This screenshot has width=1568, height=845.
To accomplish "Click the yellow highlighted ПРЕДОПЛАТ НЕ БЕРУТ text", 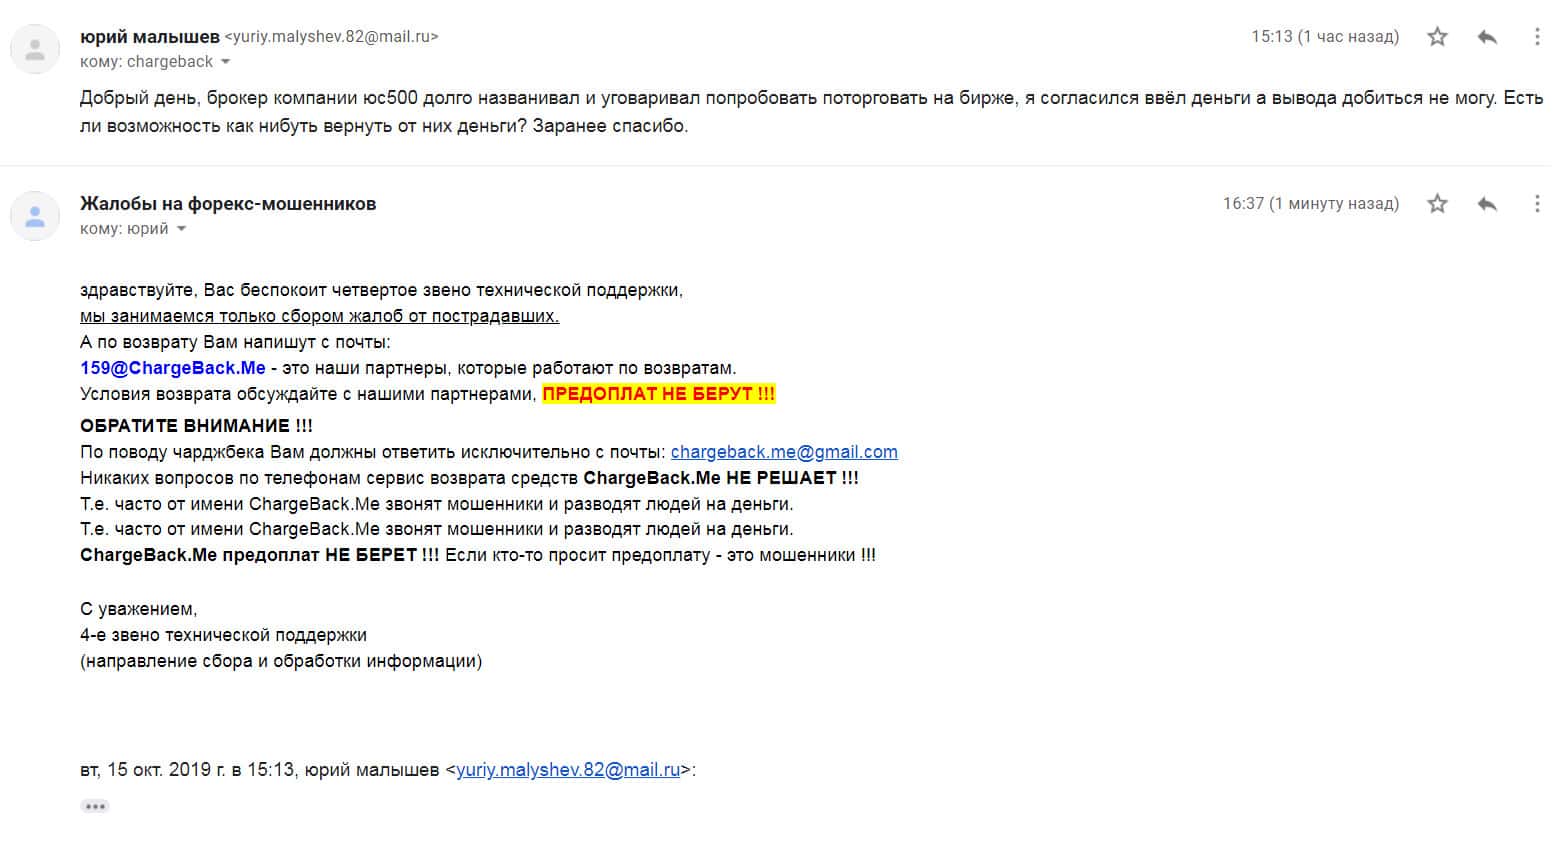I will 658,394.
